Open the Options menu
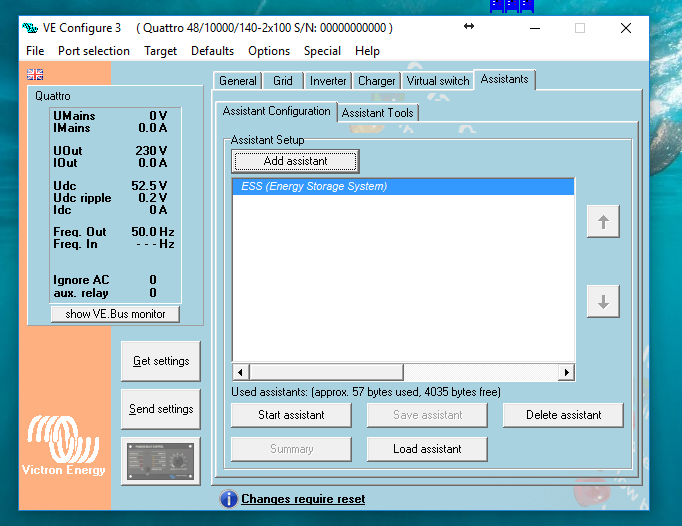This screenshot has height=526, width=682. 269,51
